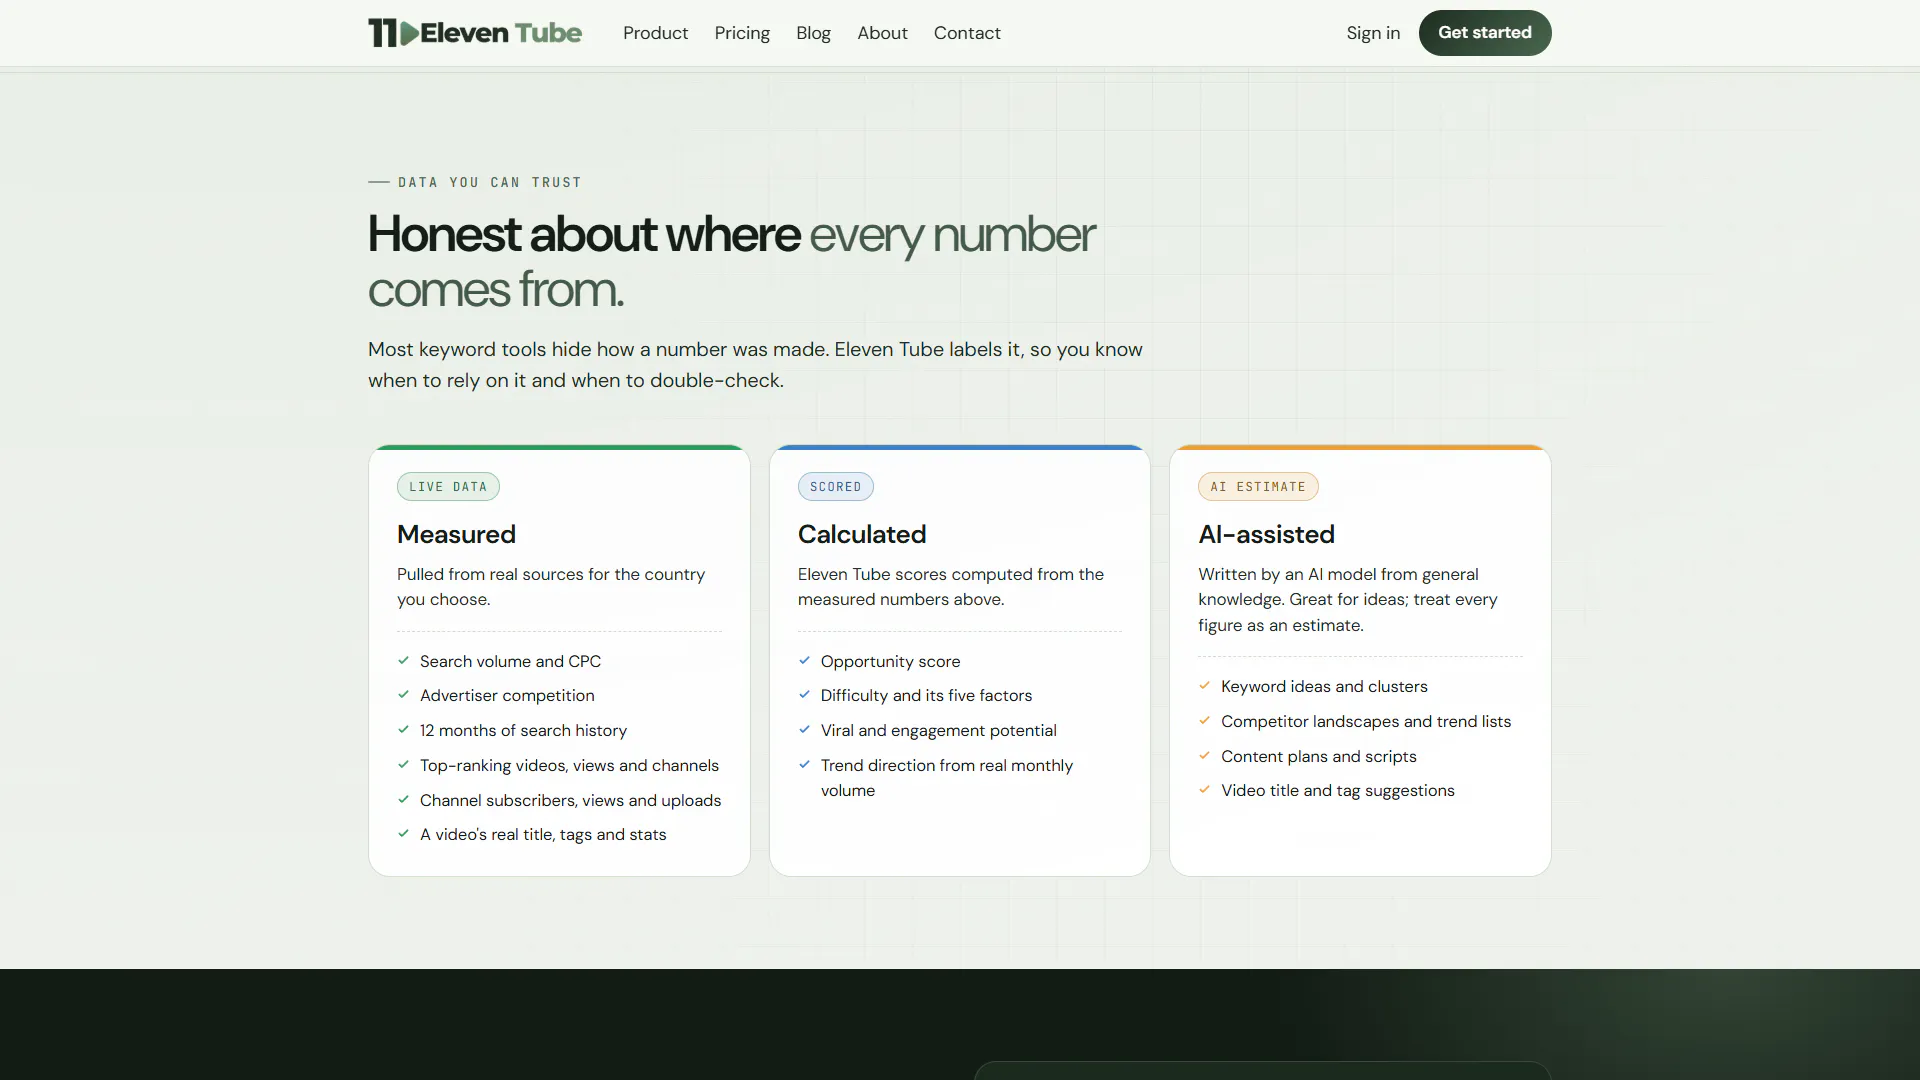Go to the Pricing page

pos(742,33)
